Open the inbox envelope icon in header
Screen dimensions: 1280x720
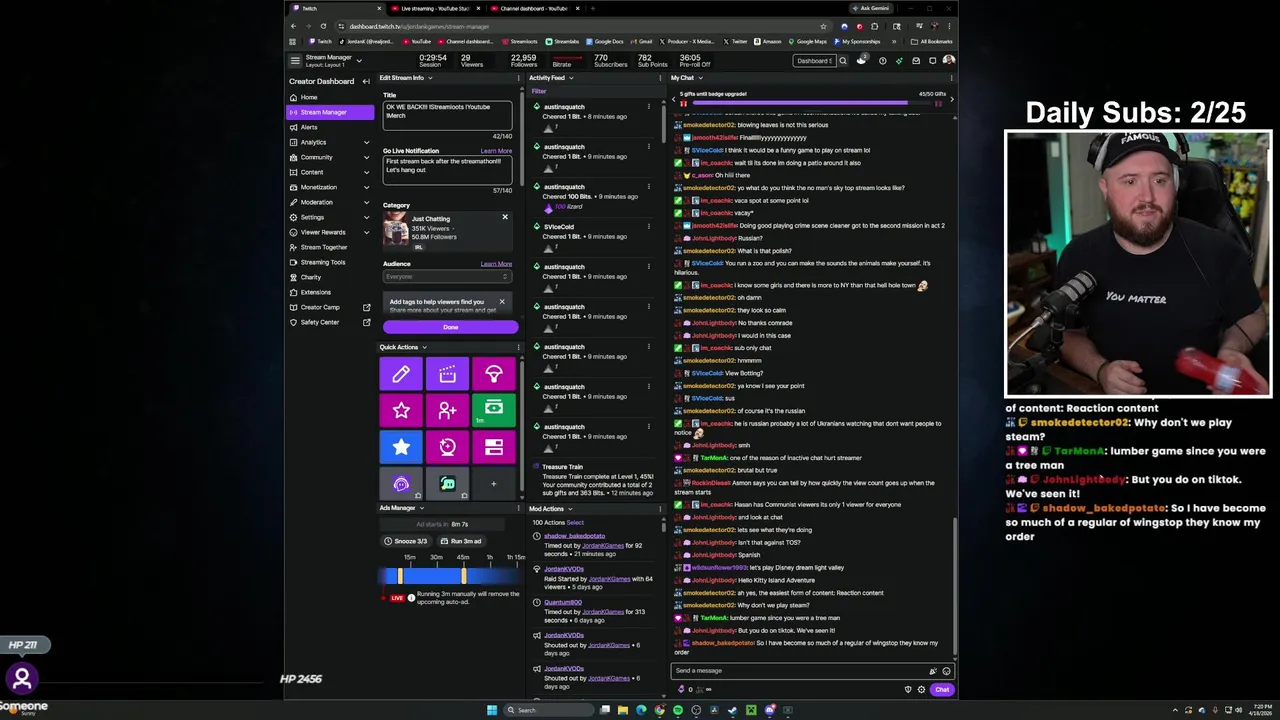pos(915,61)
